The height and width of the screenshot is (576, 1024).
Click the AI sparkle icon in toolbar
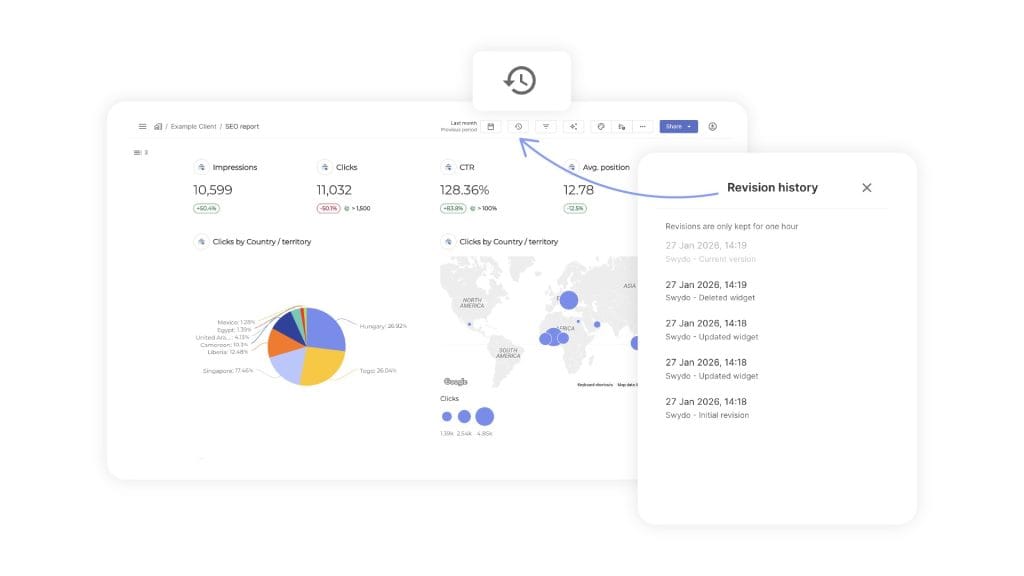click(573, 127)
